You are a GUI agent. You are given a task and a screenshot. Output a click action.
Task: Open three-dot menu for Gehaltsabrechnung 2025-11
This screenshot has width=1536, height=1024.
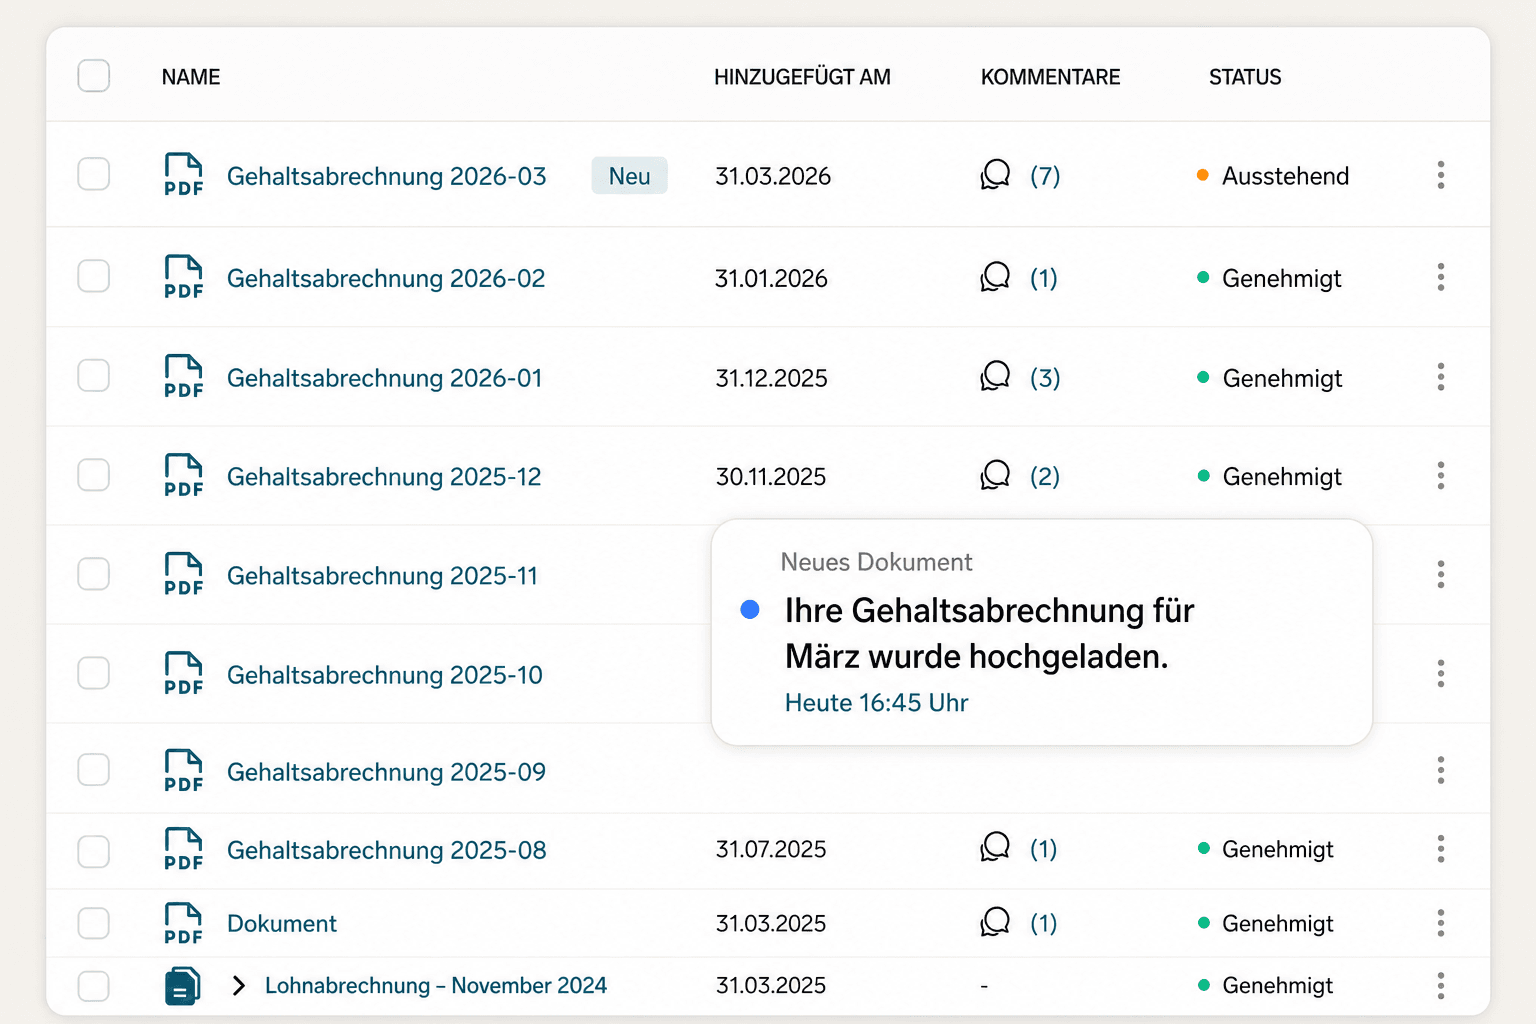coord(1441,574)
